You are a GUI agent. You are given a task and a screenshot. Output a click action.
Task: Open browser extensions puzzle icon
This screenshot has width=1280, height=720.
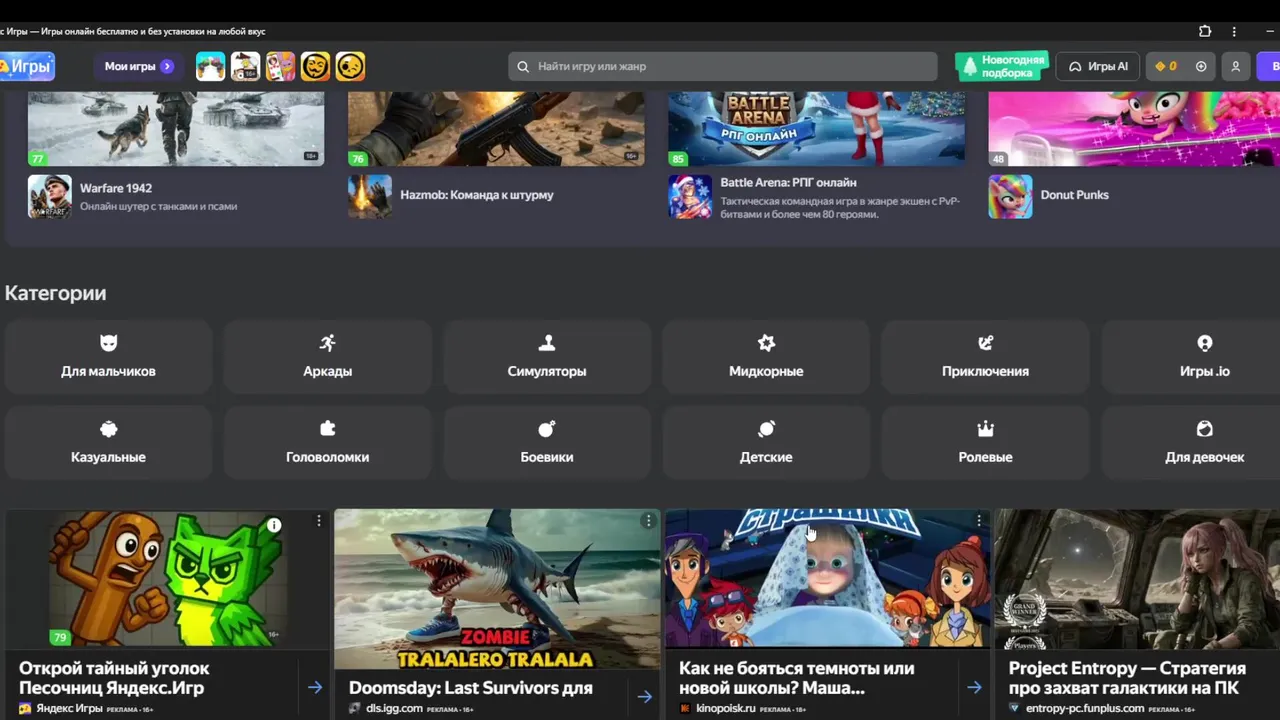tap(1205, 31)
